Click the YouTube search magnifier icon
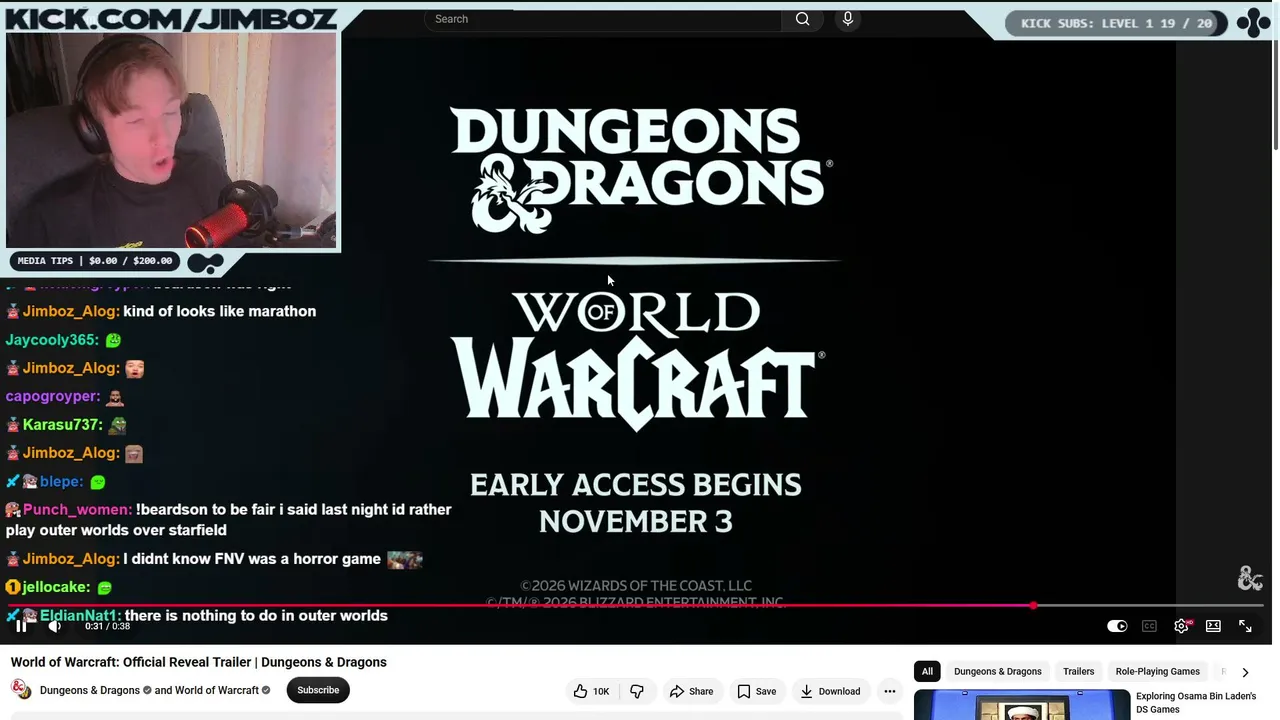Viewport: 1280px width, 720px height. 802,19
